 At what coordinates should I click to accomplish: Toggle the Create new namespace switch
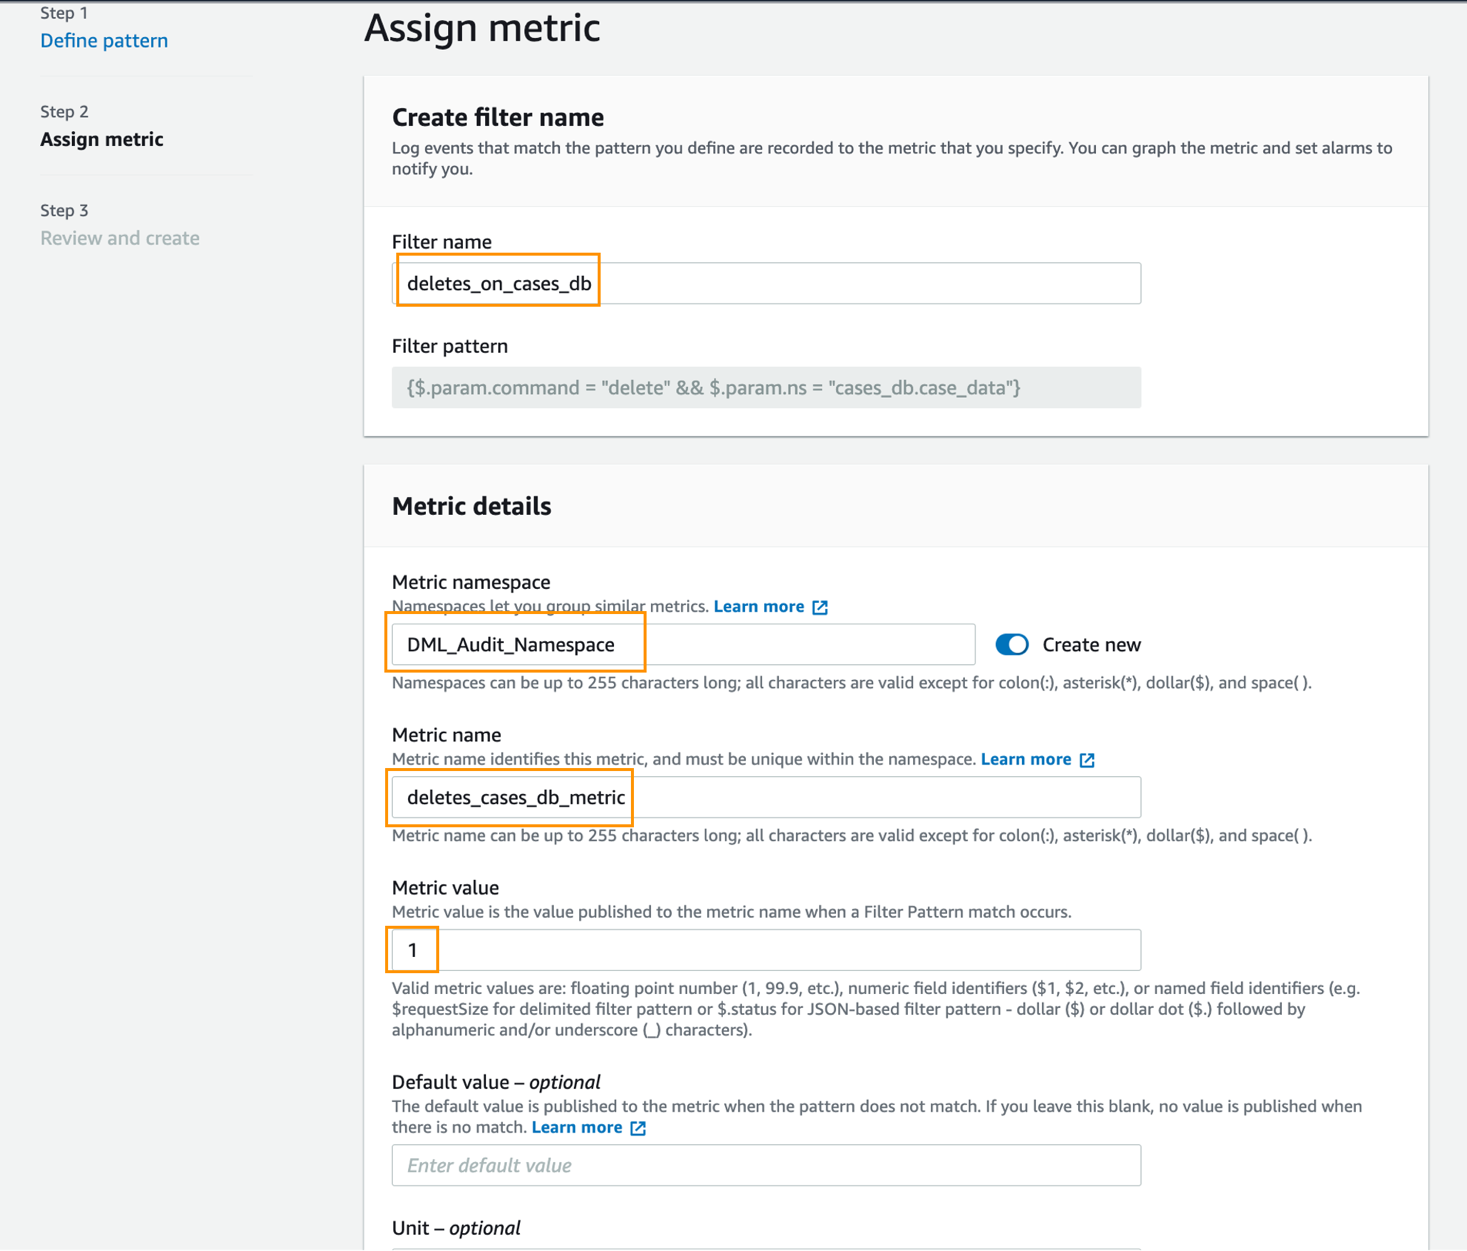click(x=1012, y=644)
